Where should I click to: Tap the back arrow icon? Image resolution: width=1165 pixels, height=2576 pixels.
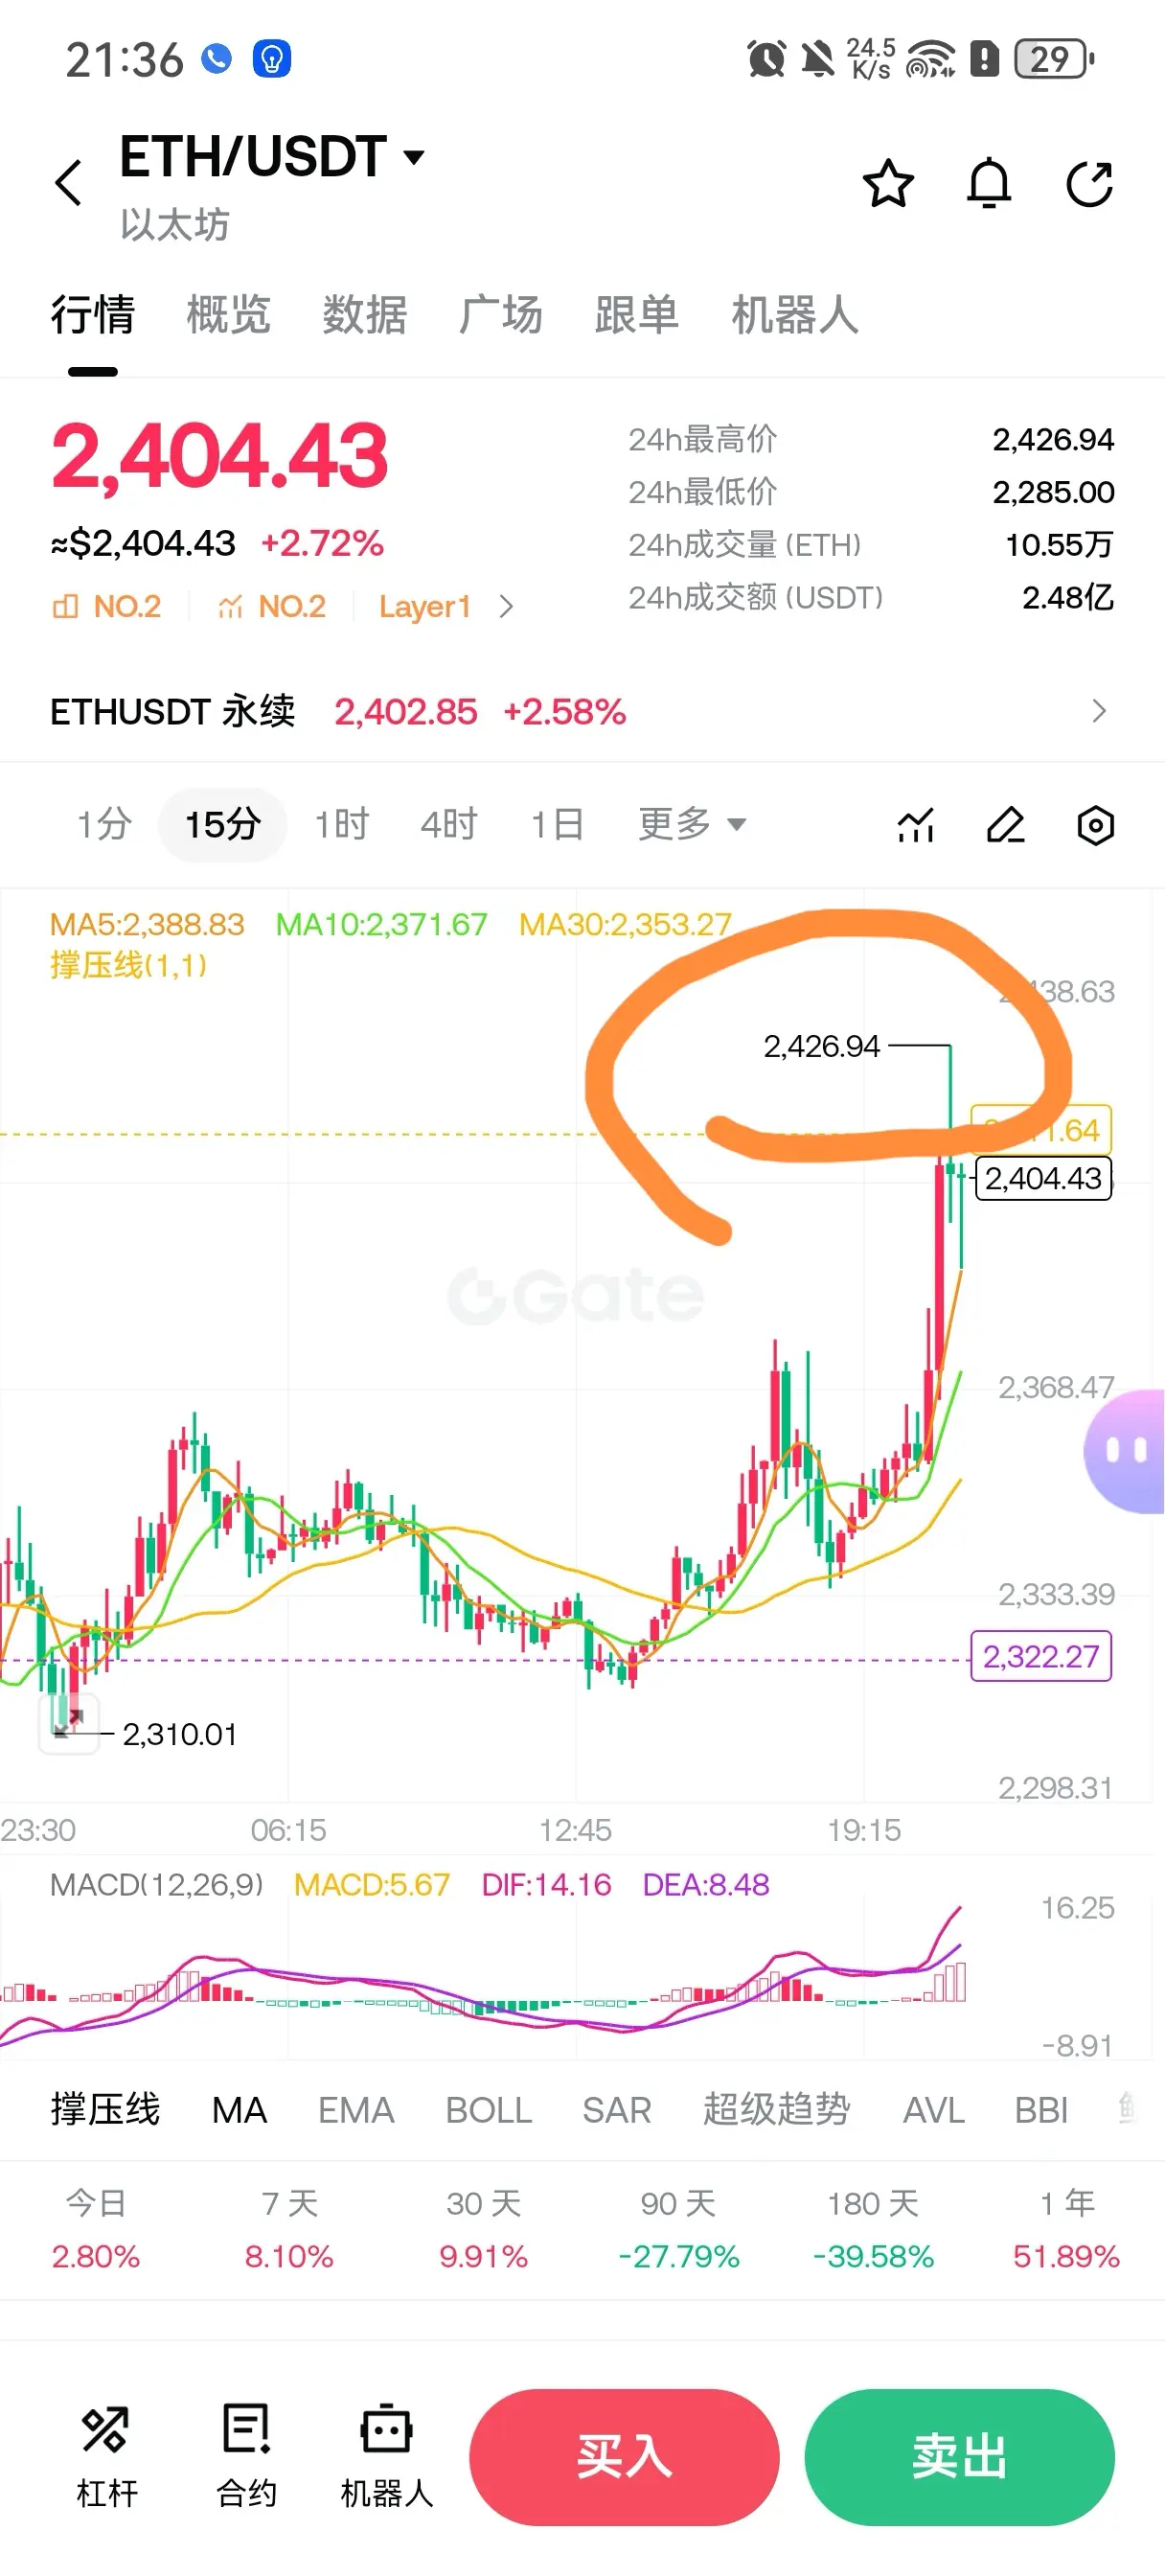[68, 183]
